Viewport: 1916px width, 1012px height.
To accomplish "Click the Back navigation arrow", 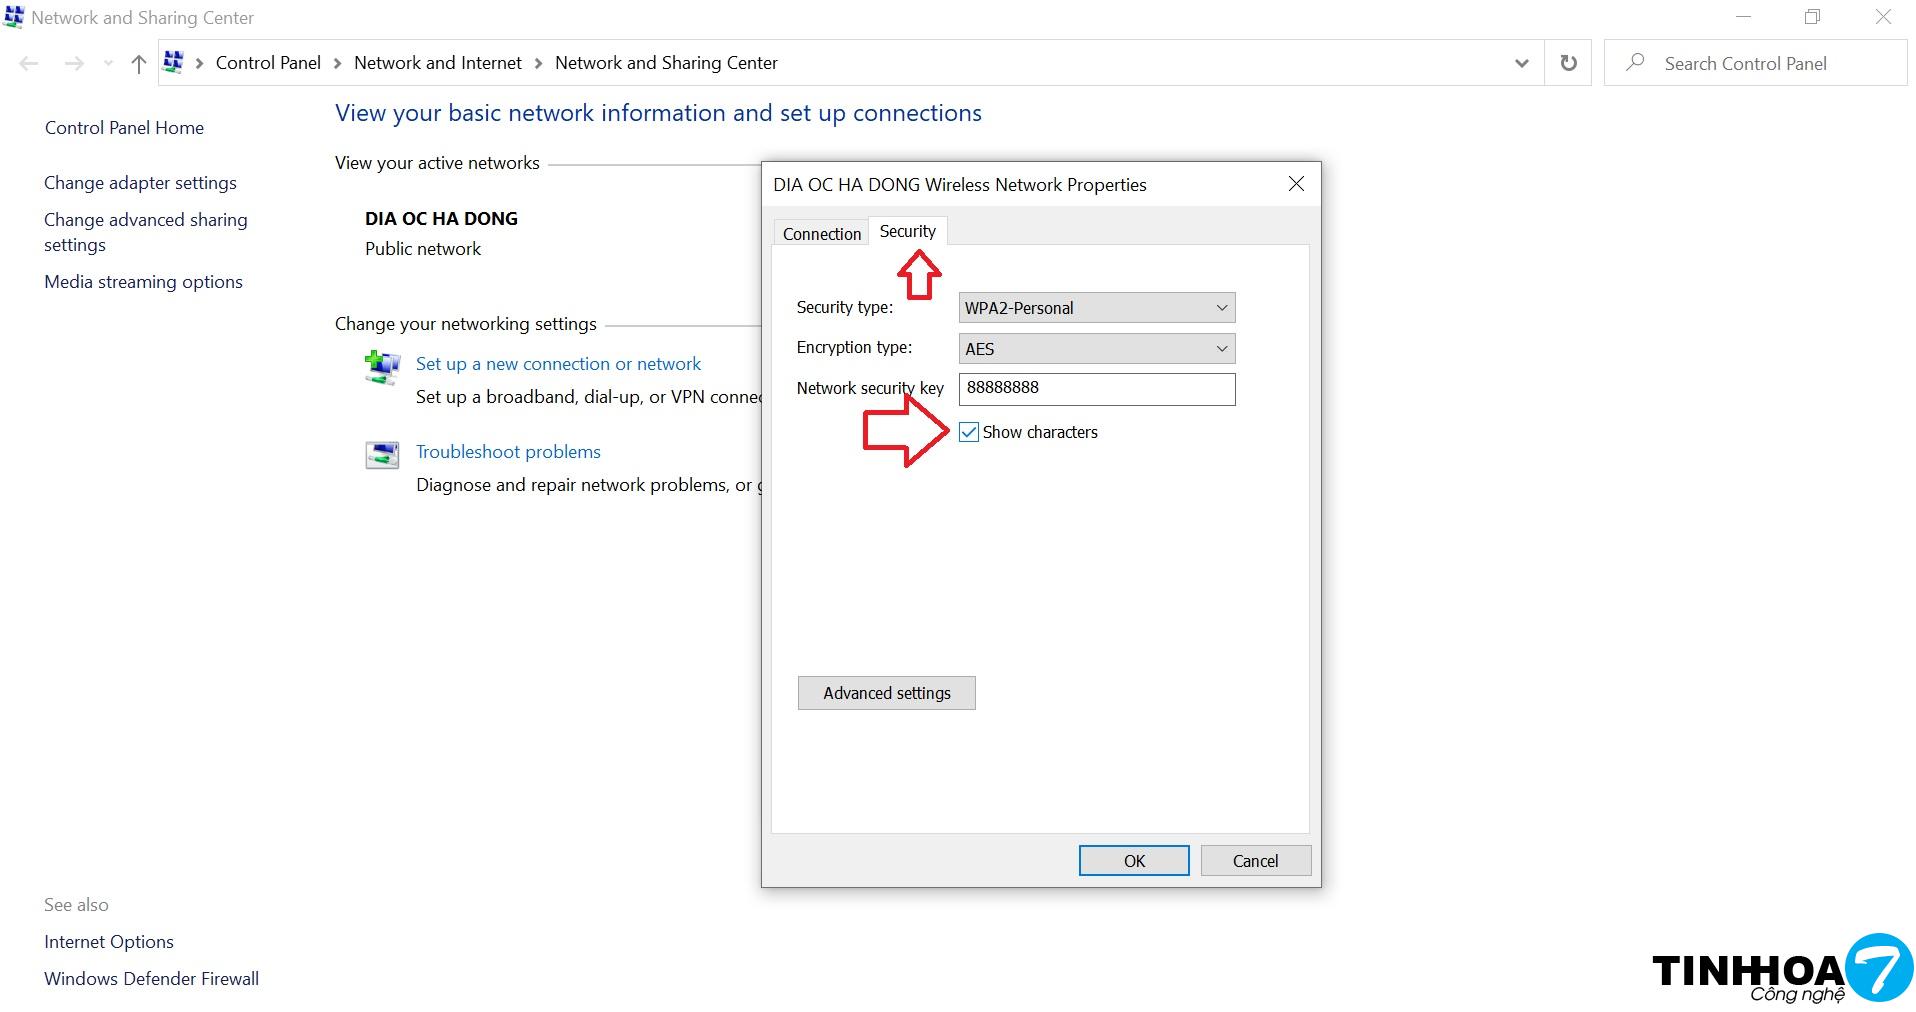I will 29,64.
